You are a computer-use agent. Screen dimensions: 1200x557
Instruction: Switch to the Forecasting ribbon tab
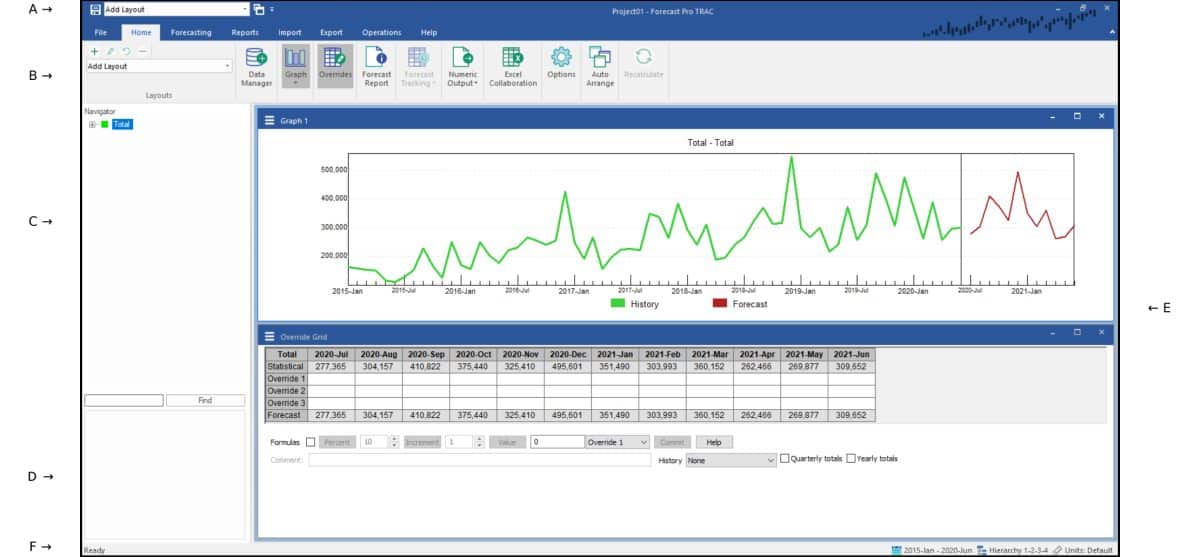[190, 32]
